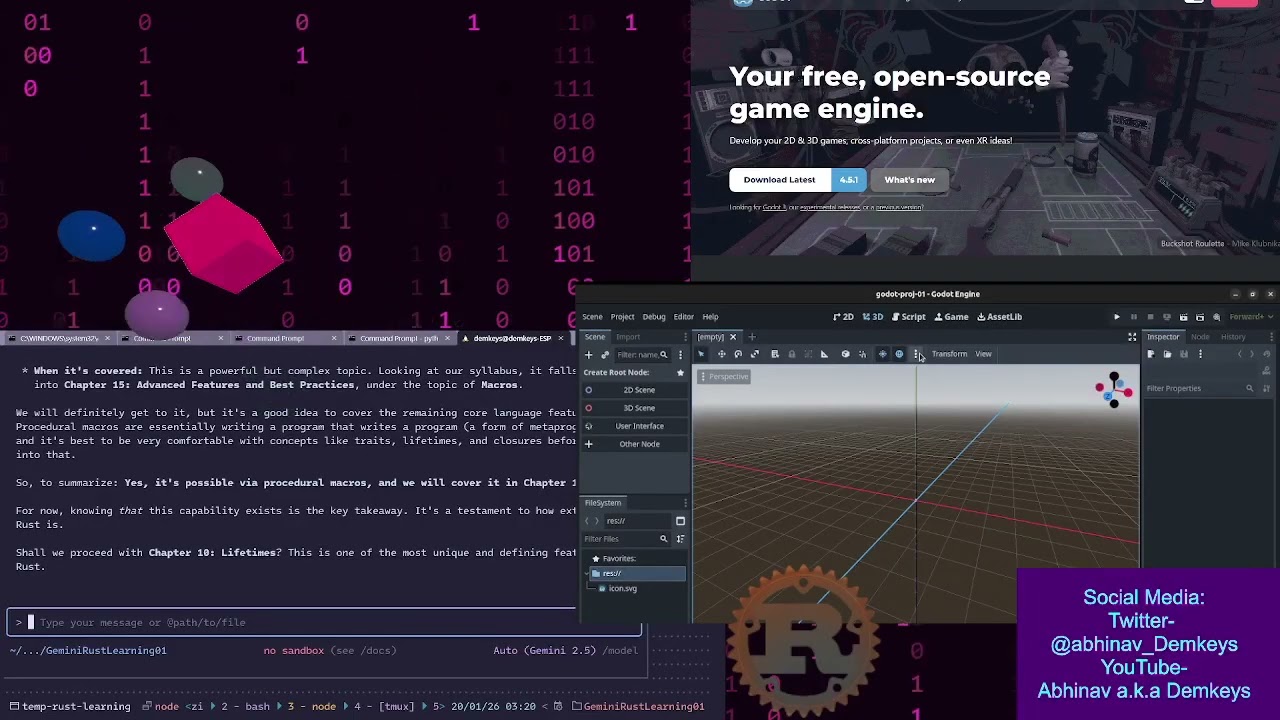Switch to the Import dock tab
The height and width of the screenshot is (720, 1280).
[628, 337]
